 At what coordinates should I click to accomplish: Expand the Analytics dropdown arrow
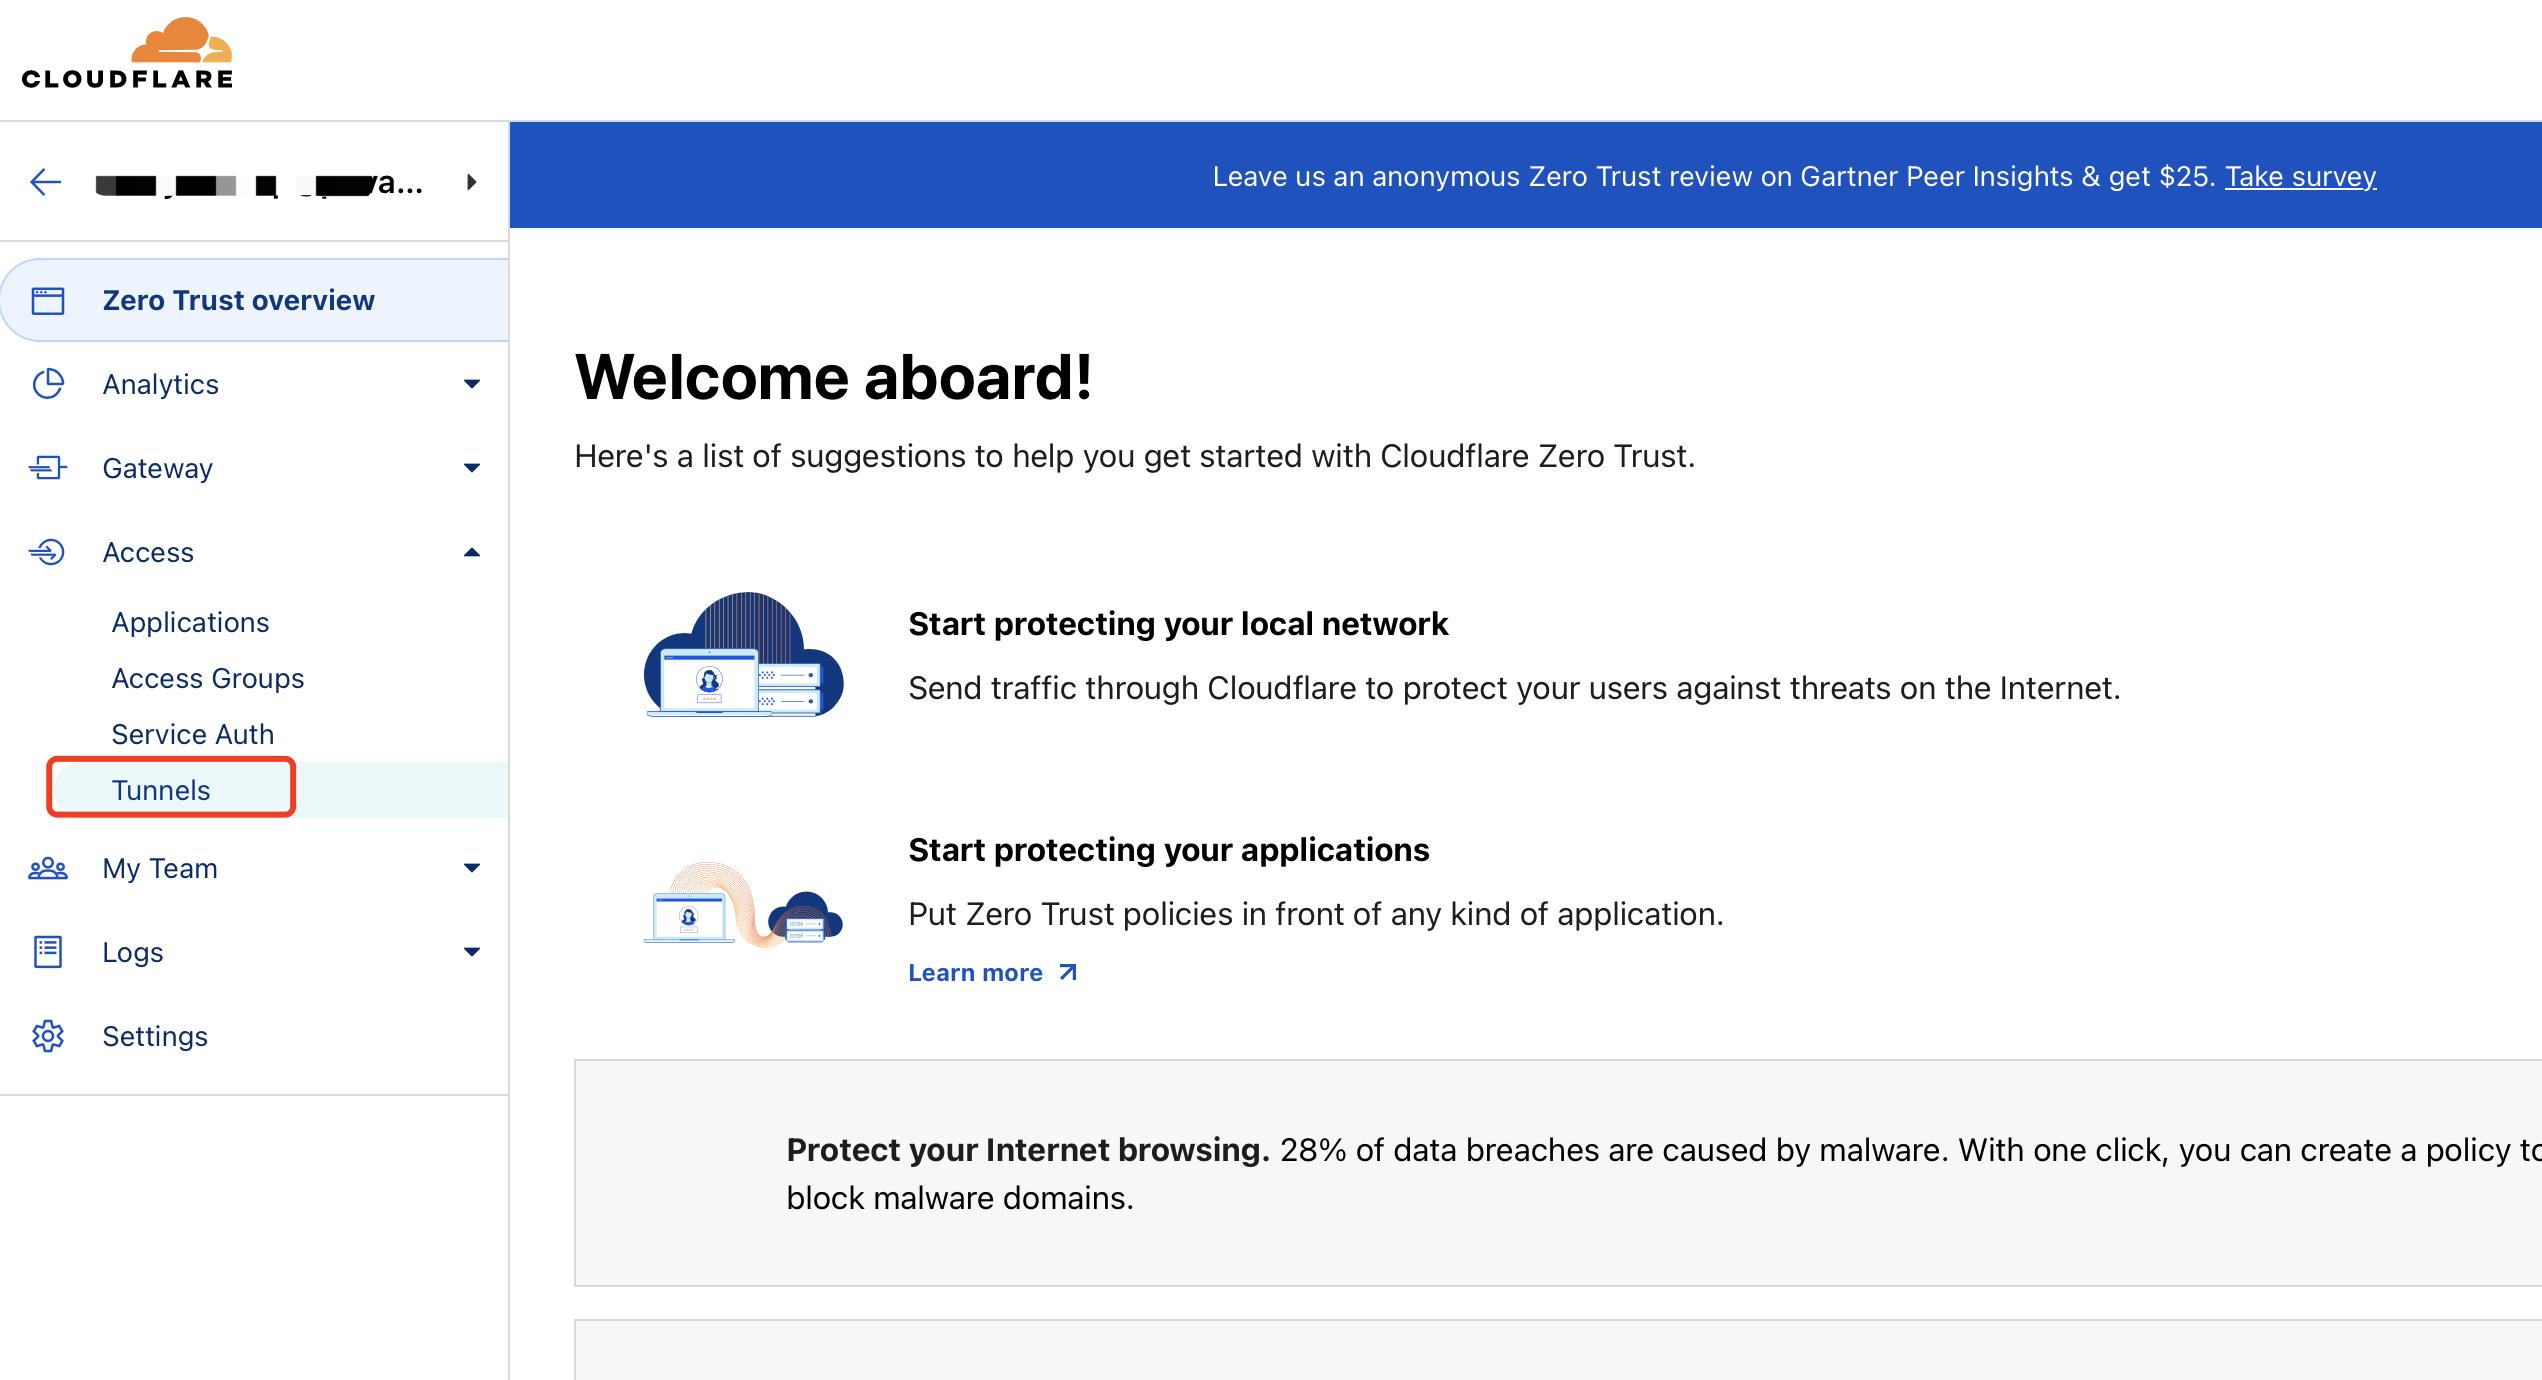point(472,384)
